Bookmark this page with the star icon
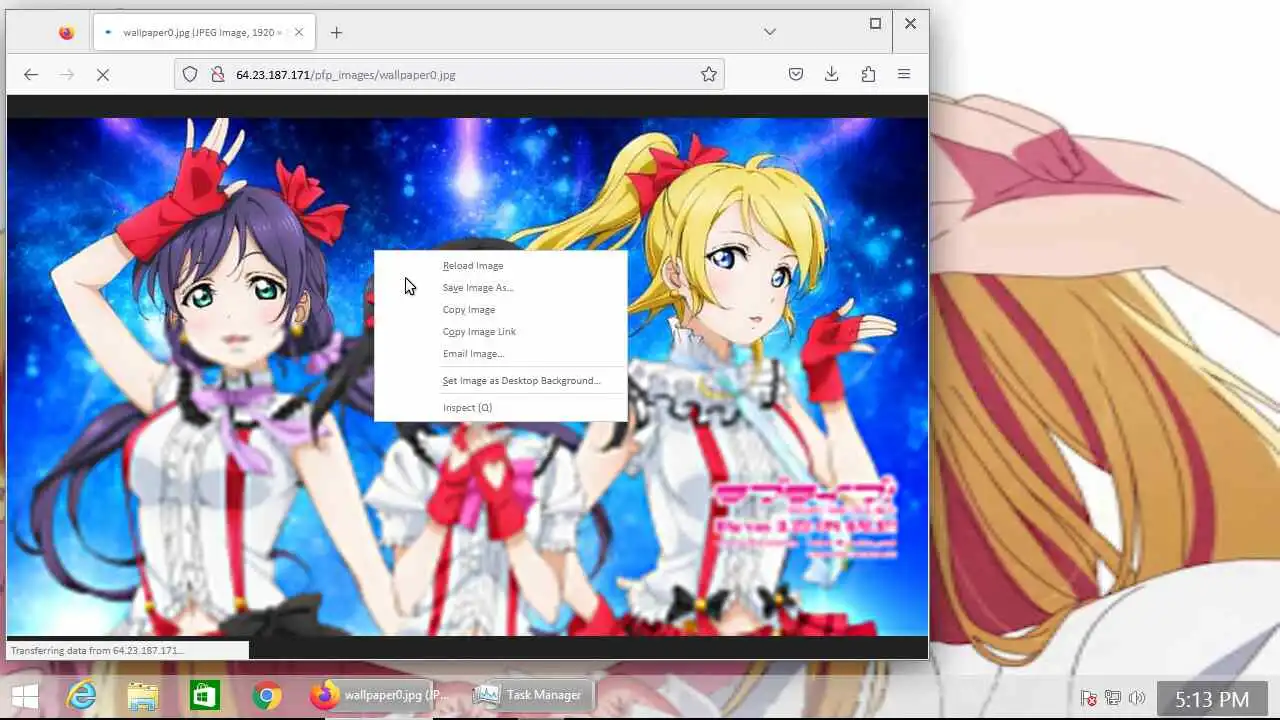Viewport: 1280px width, 720px height. [709, 74]
